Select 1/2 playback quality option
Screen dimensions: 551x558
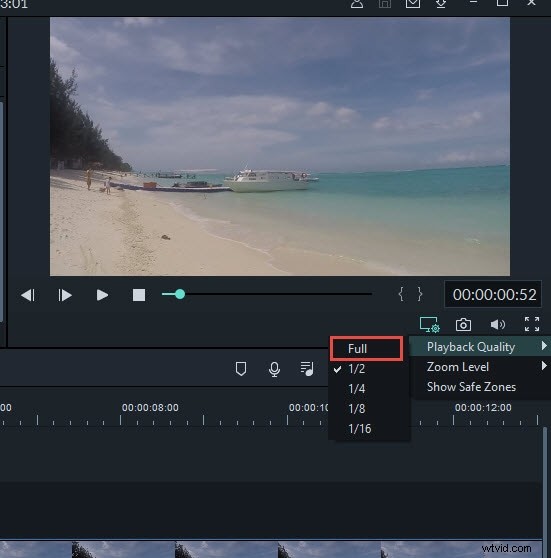point(369,369)
